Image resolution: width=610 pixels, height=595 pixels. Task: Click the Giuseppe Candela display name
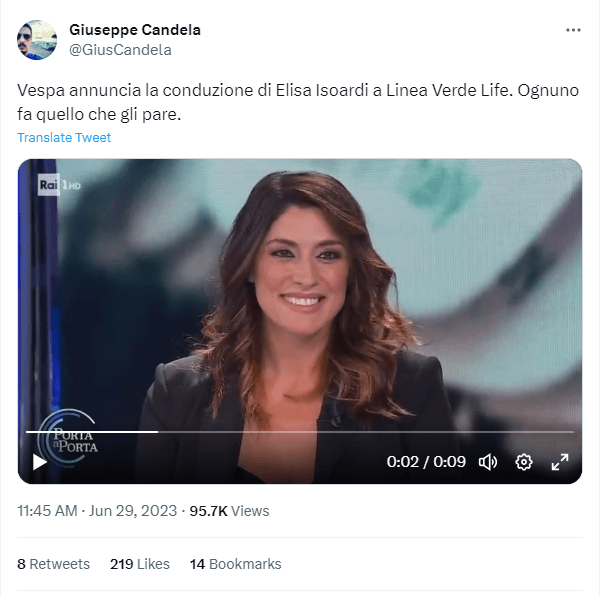point(135,30)
